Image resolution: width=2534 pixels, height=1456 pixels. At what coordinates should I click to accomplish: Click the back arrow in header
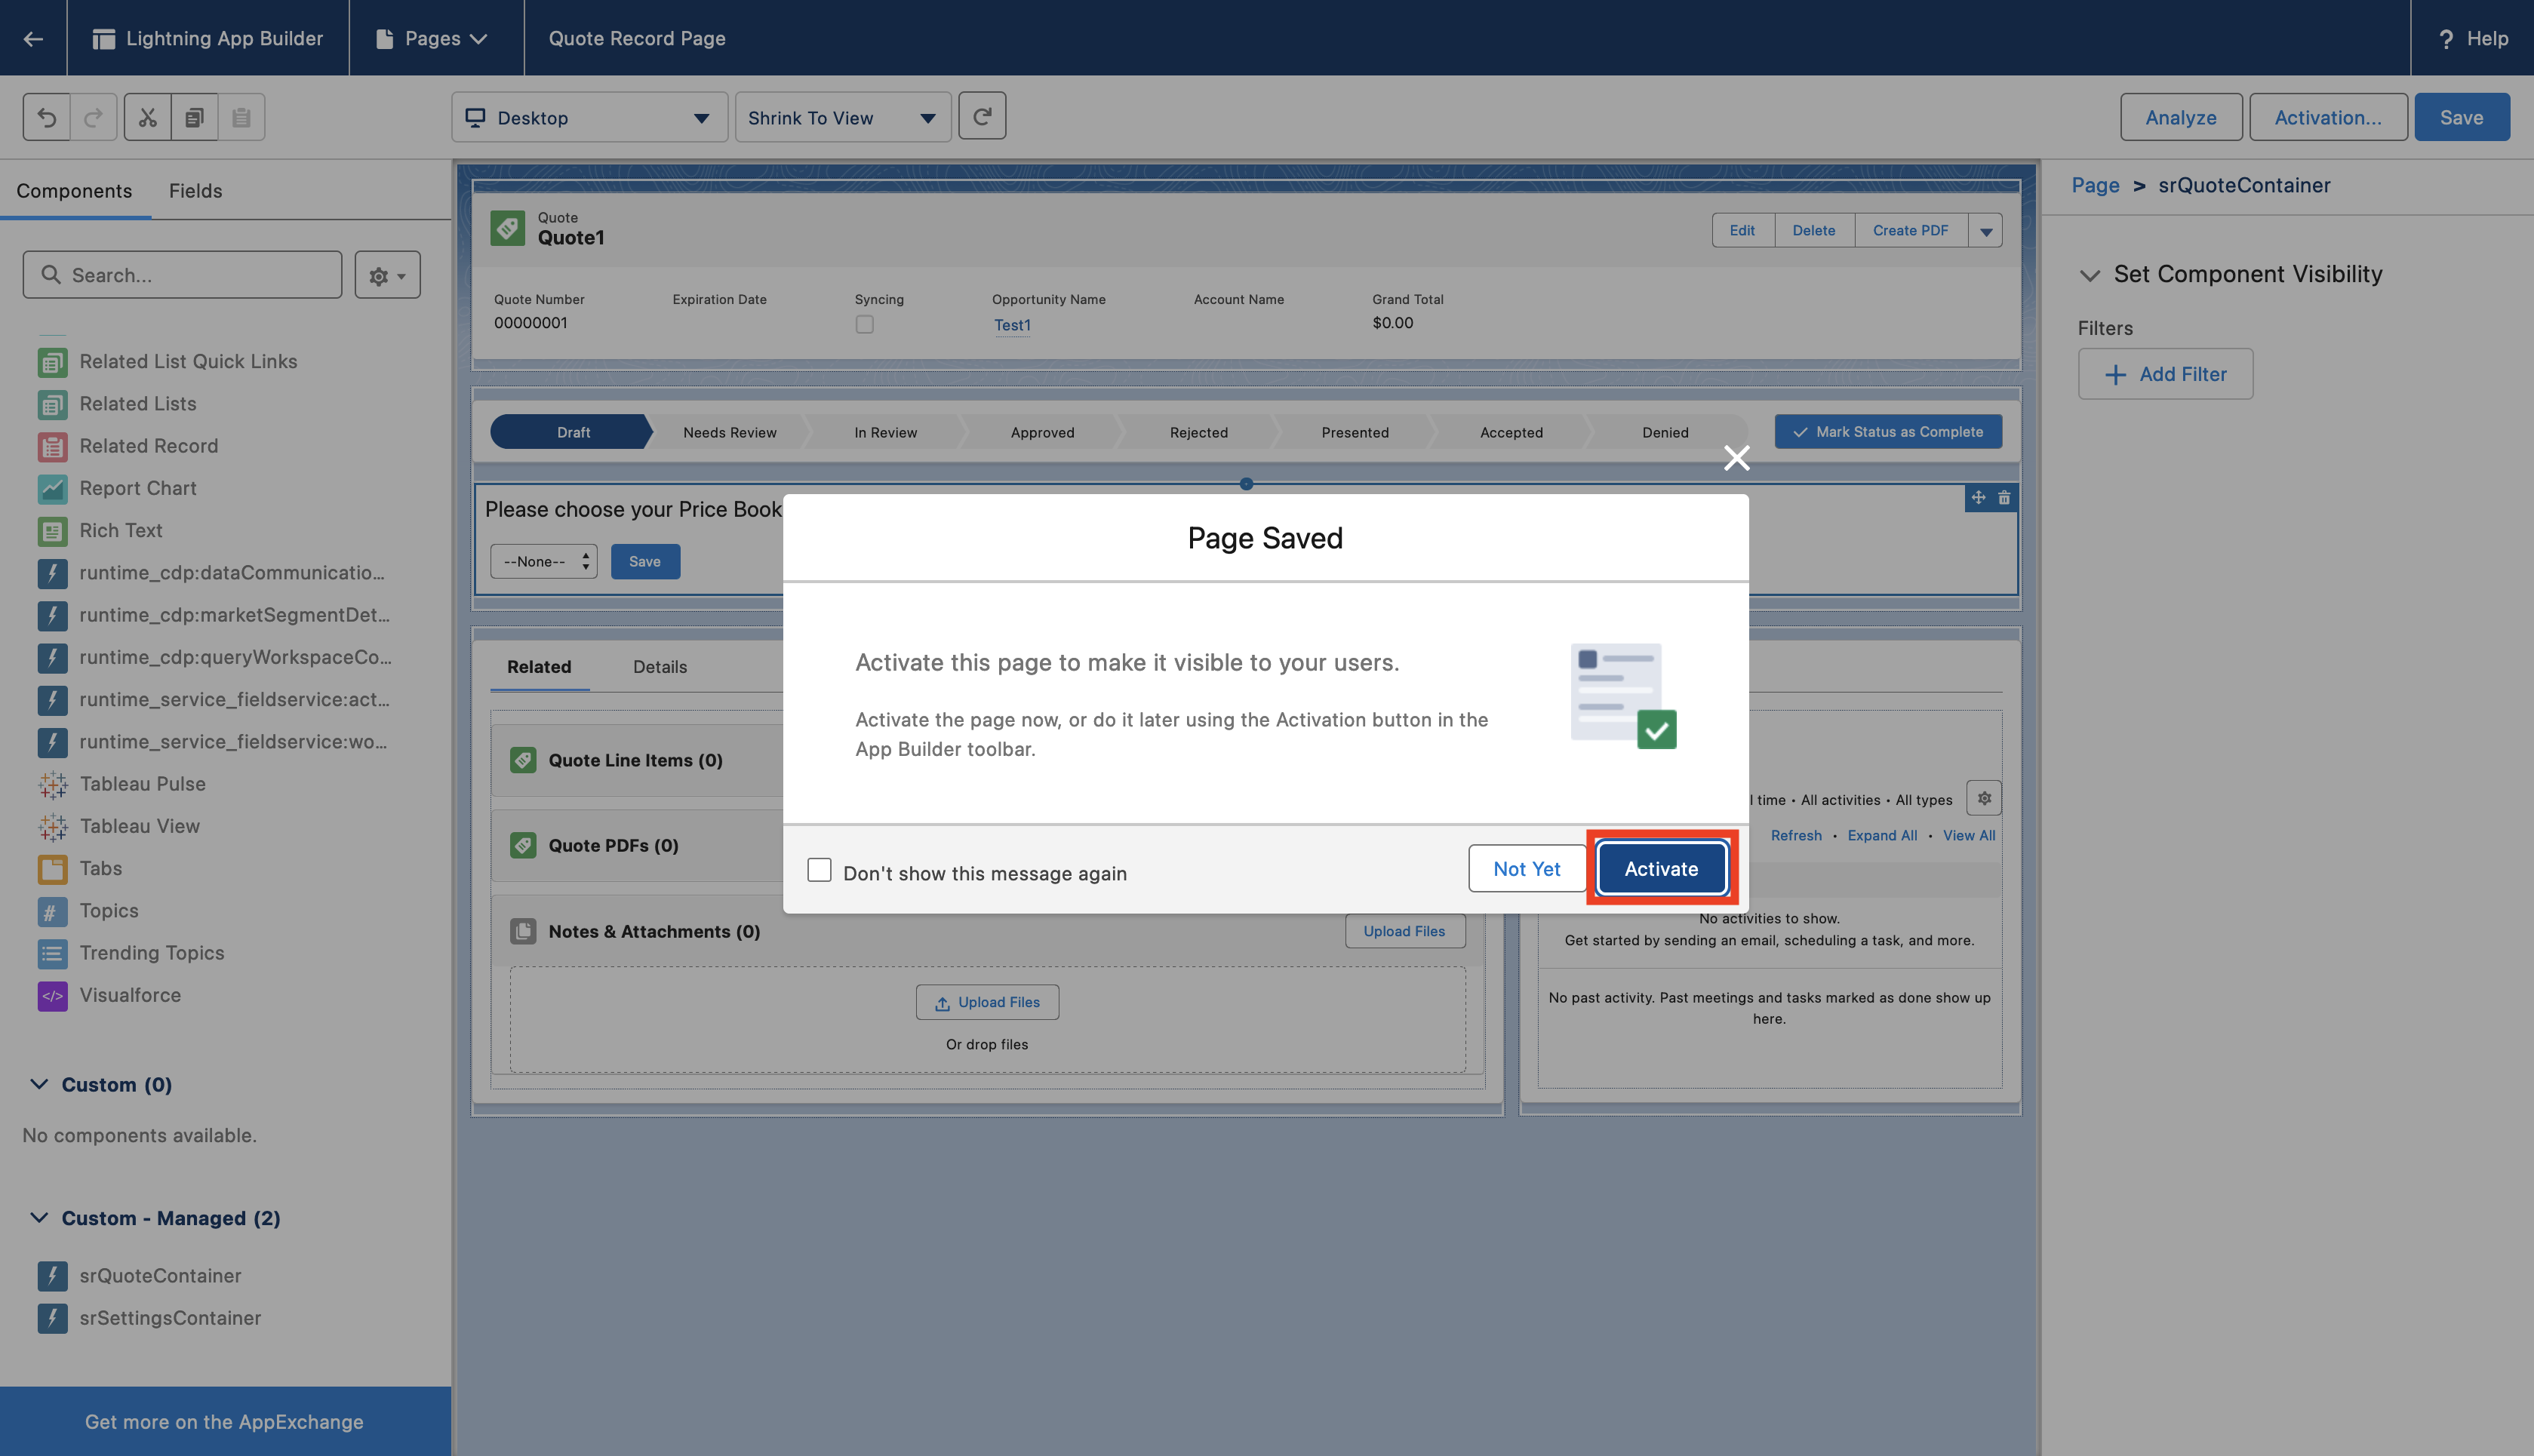pyautogui.click(x=33, y=38)
